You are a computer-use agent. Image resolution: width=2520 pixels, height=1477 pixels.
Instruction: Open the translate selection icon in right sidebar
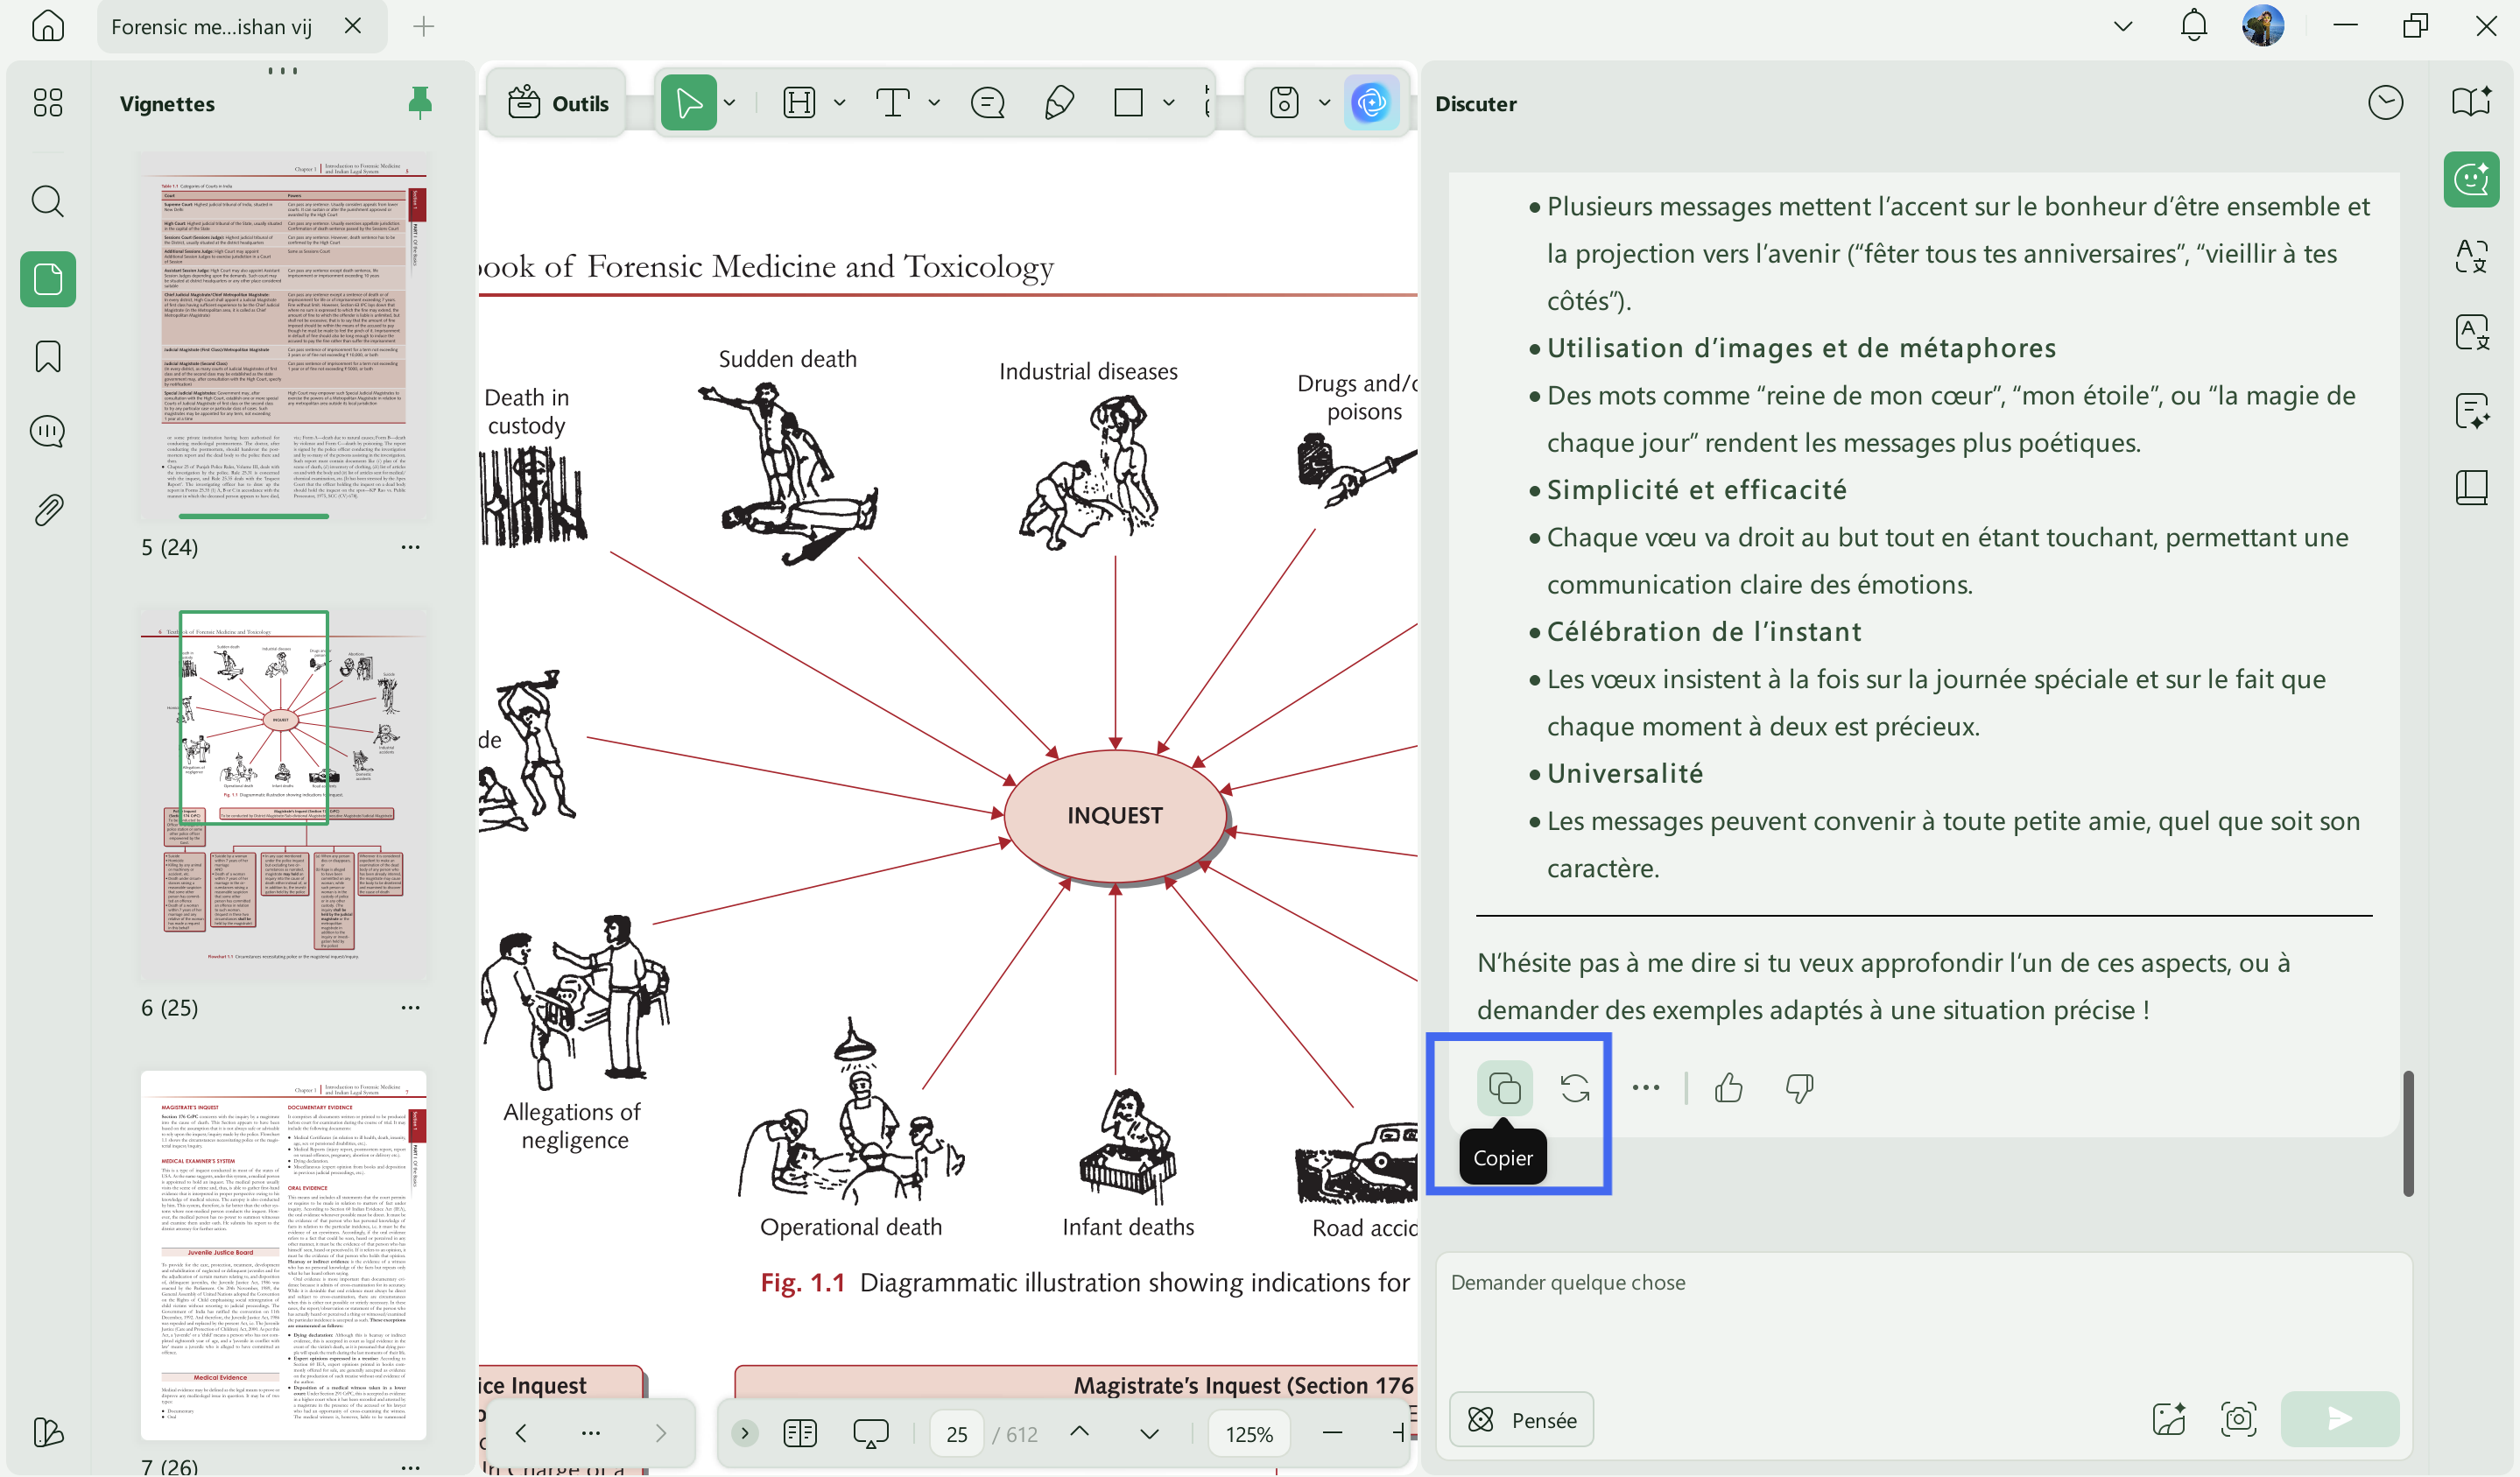pyautogui.click(x=2471, y=256)
